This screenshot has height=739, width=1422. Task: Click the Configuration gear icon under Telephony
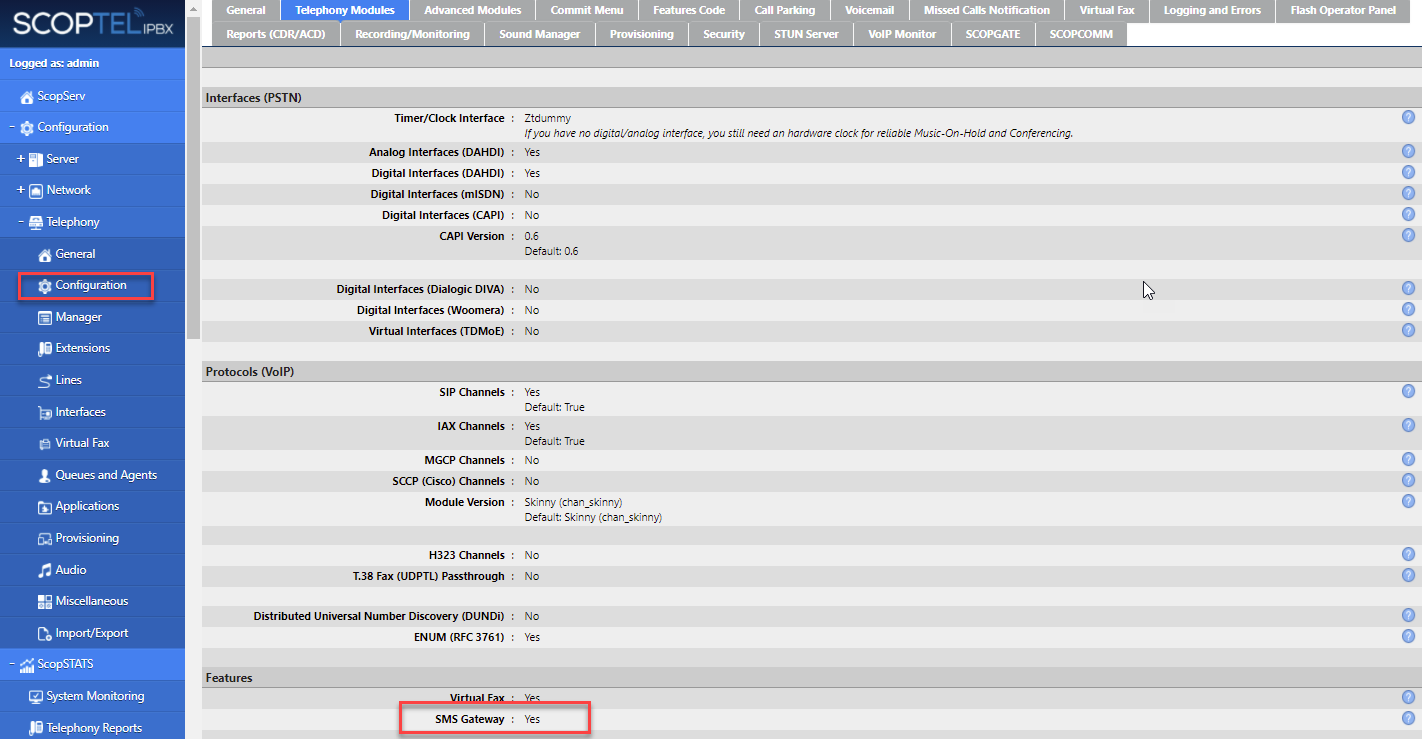[45, 286]
